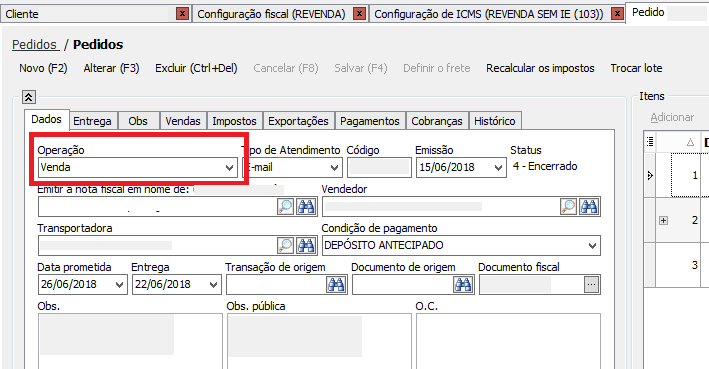Image resolution: width=709 pixels, height=369 pixels.
Task: Click the Obs. pública text area
Action: coord(319,341)
